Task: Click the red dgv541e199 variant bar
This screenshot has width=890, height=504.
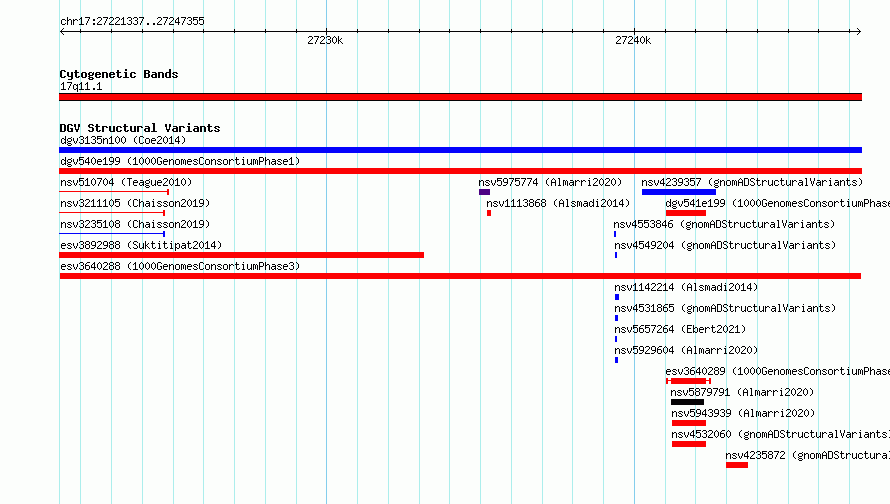Action: tap(686, 213)
